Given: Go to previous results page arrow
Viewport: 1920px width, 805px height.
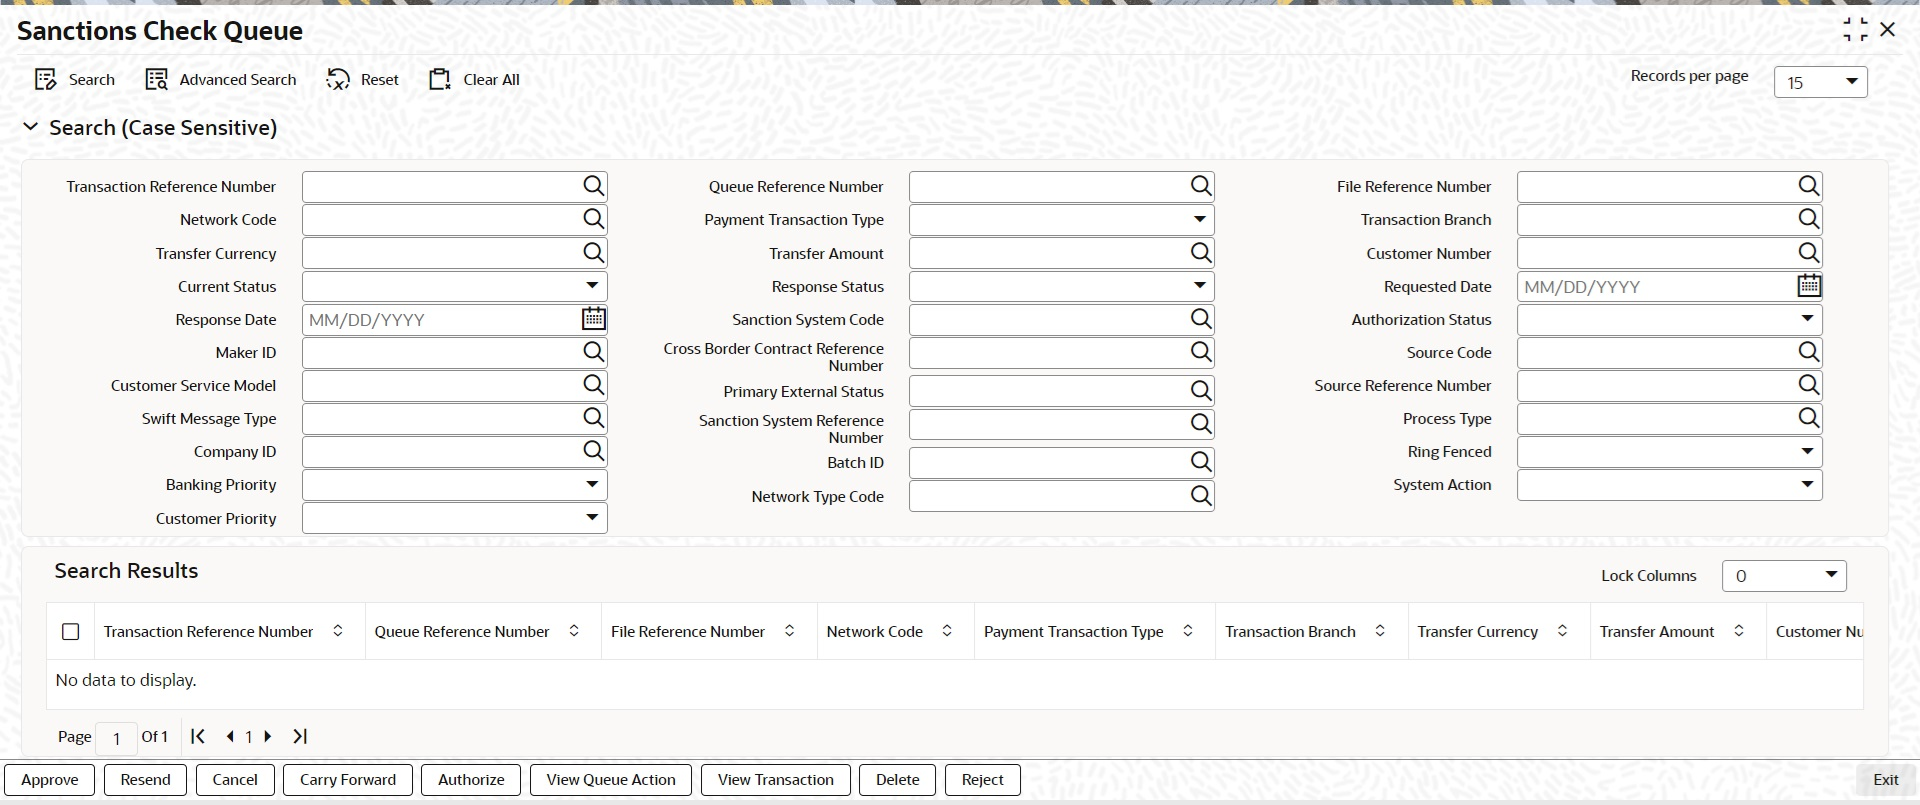Looking at the screenshot, I should coord(230,736).
